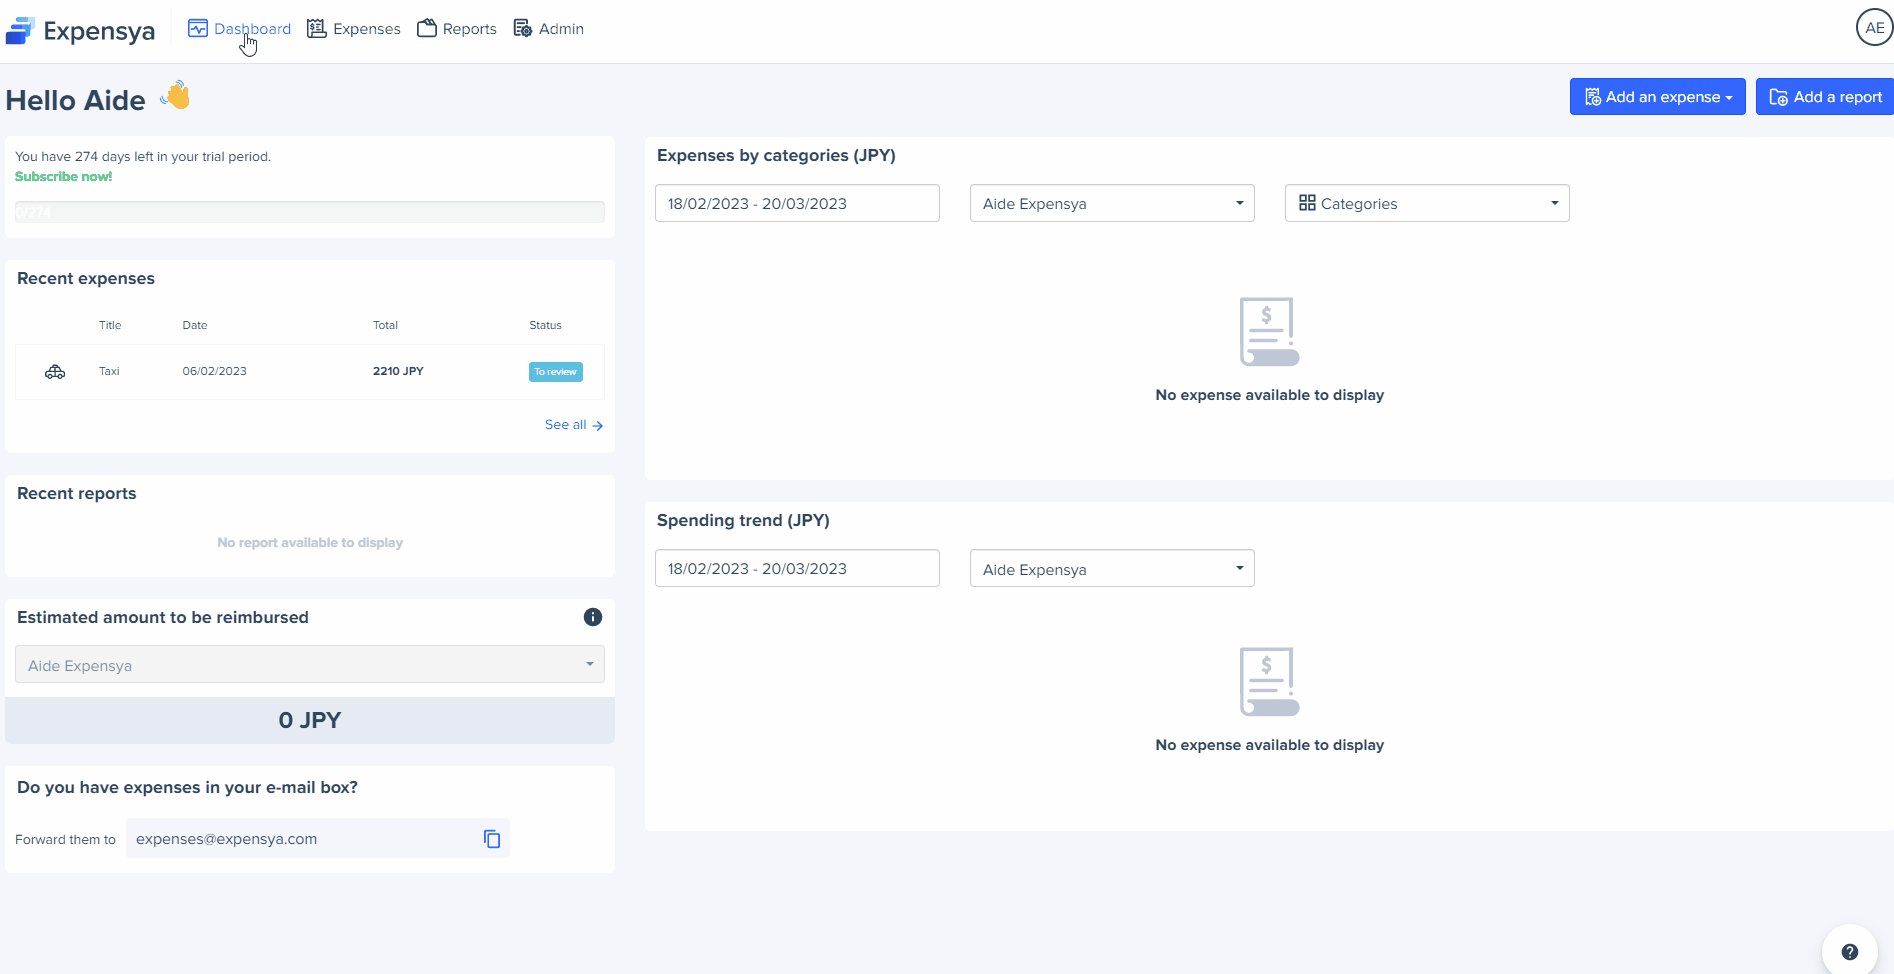Screen dimensions: 1894x974
Task: Open the Admin menu tab
Action: click(549, 29)
